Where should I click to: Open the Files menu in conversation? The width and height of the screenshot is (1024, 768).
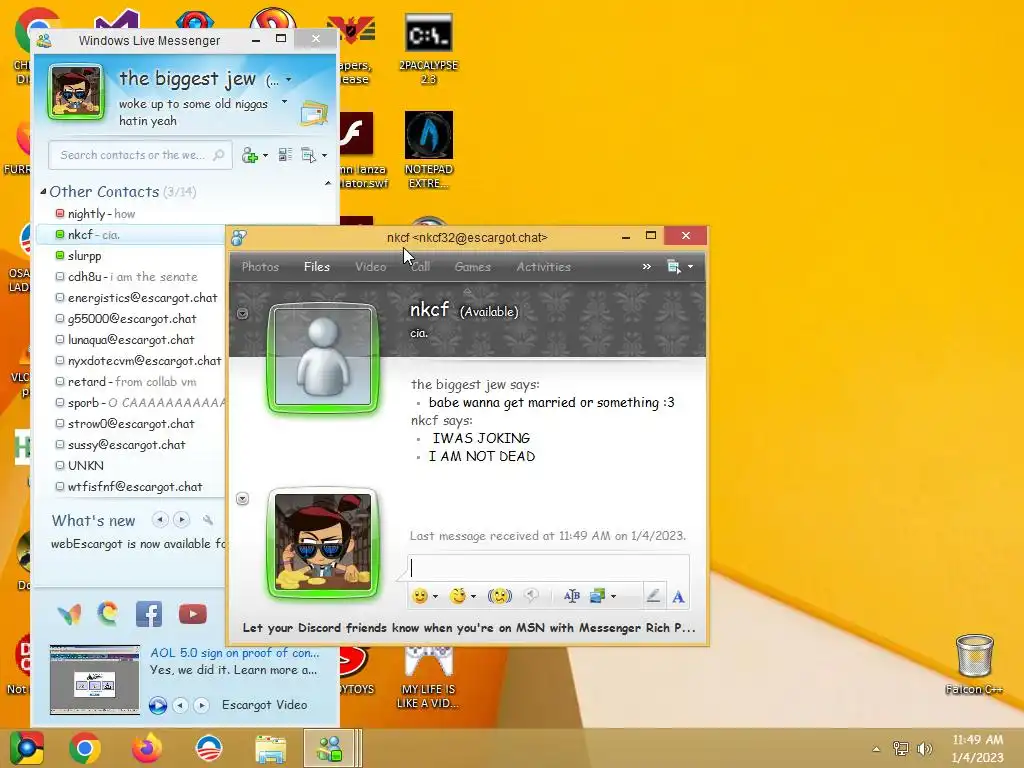317,266
